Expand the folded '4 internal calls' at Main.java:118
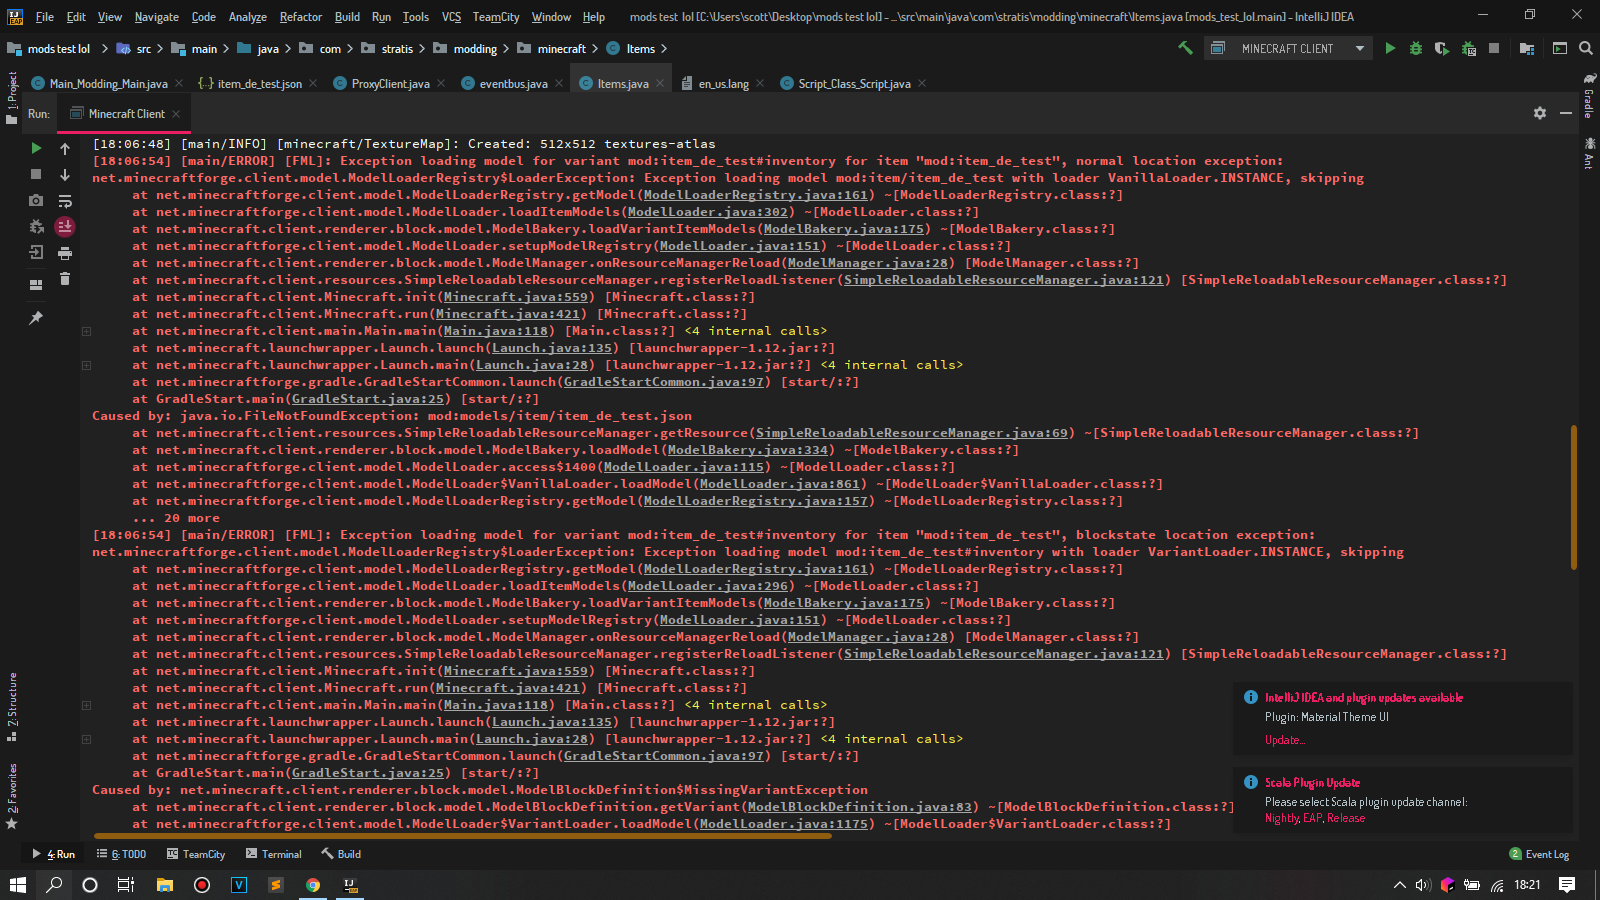The height and width of the screenshot is (900, 1600). (86, 331)
